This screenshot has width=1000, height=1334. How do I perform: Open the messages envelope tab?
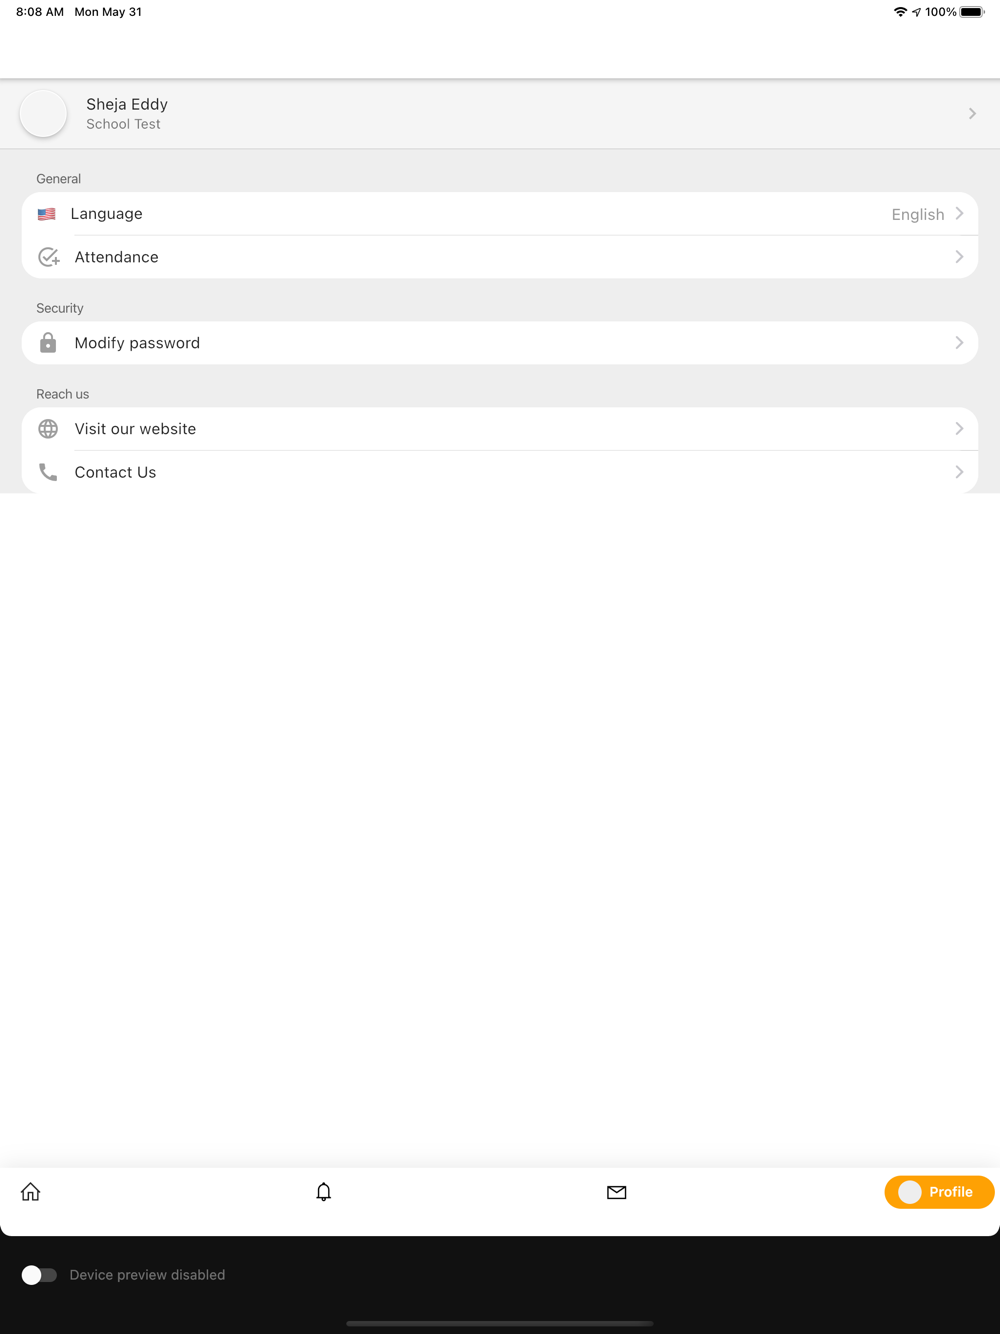tap(616, 1192)
